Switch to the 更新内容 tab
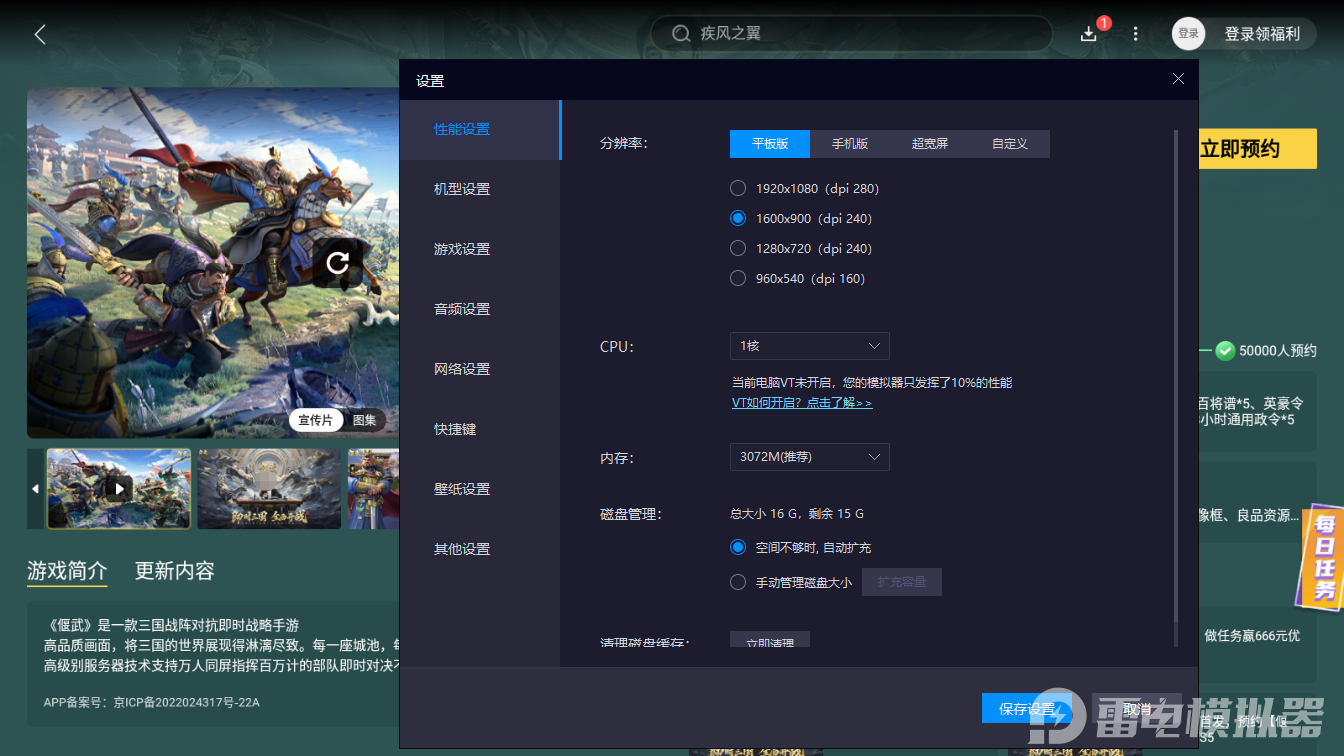 tap(173, 570)
